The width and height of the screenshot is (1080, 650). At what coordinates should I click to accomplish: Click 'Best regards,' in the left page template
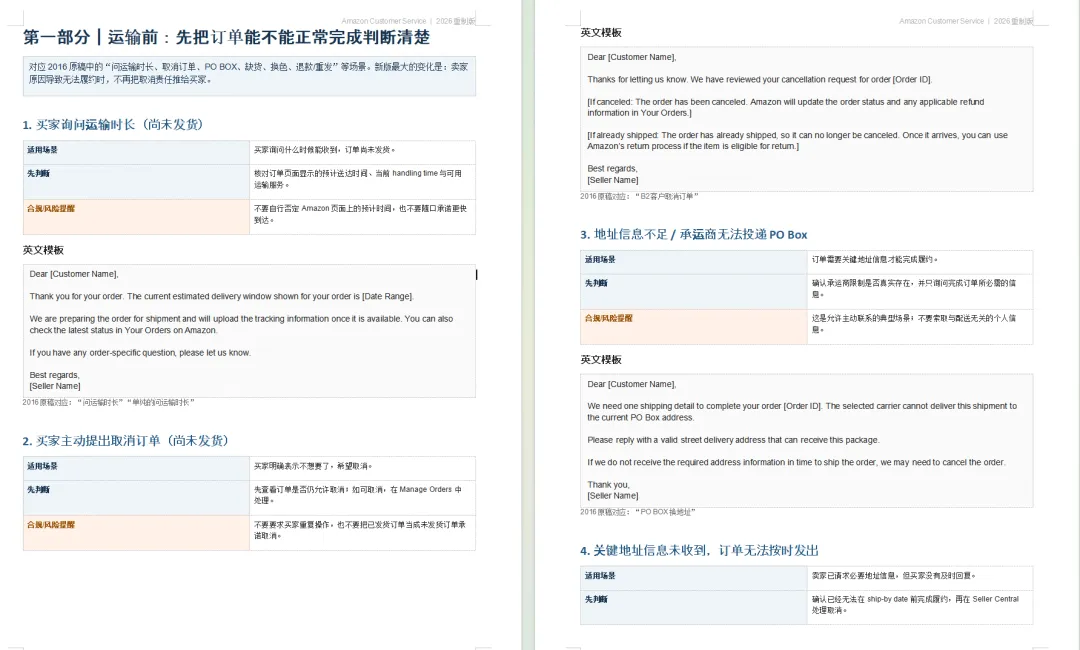tap(54, 375)
